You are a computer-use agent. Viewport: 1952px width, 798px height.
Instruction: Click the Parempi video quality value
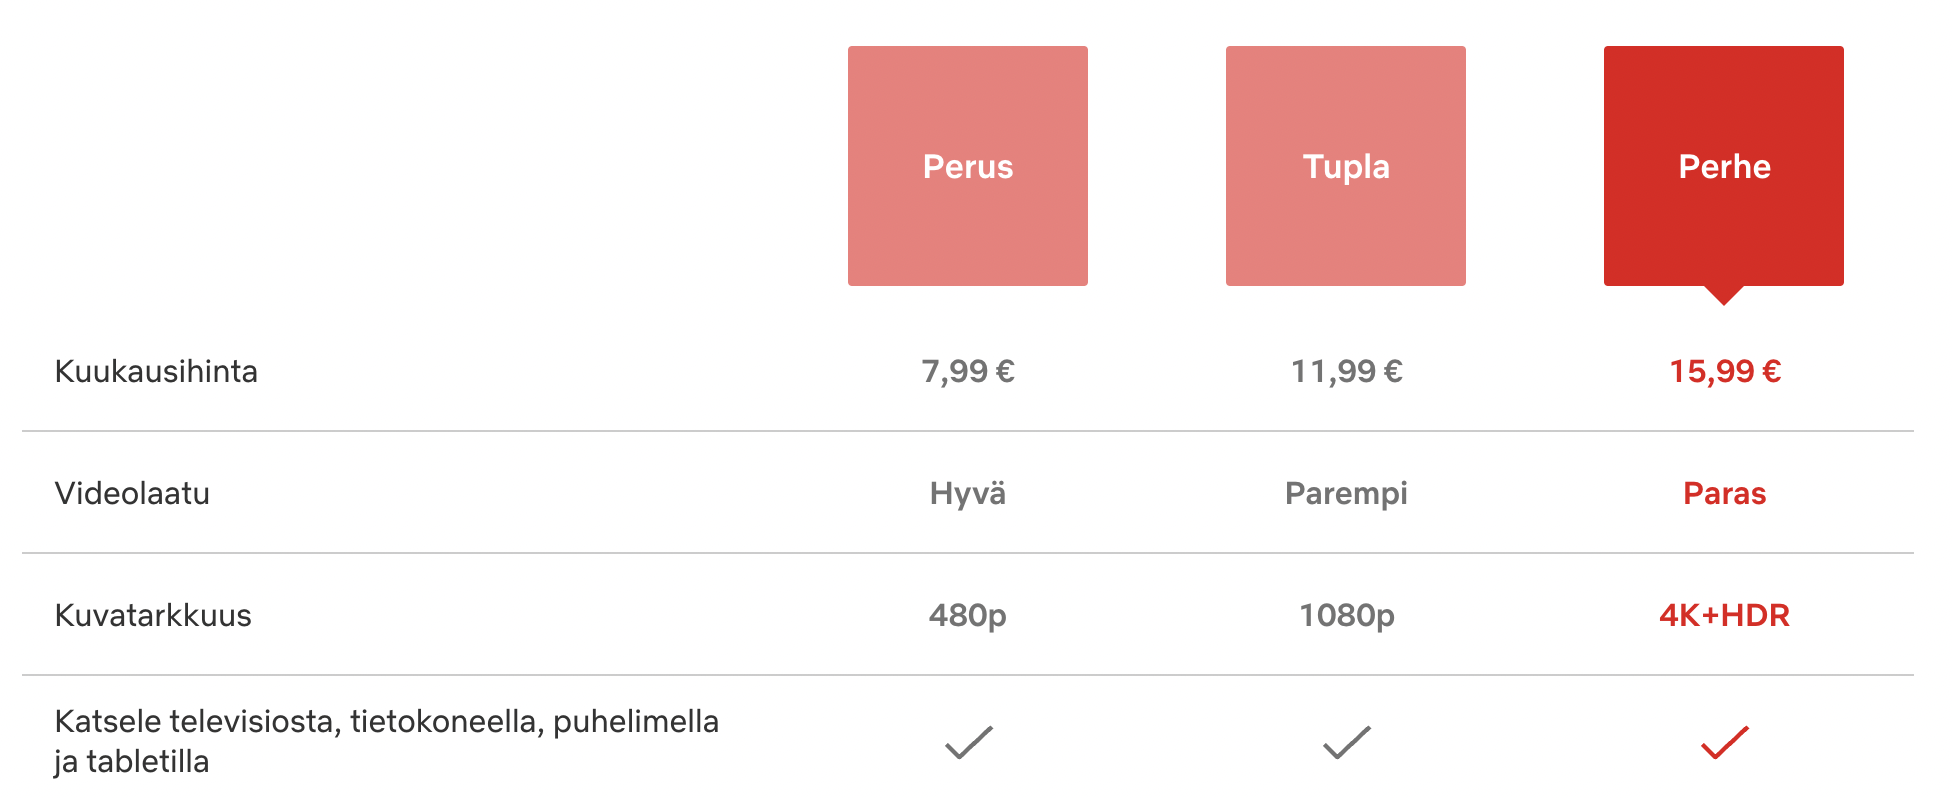pyautogui.click(x=1346, y=494)
